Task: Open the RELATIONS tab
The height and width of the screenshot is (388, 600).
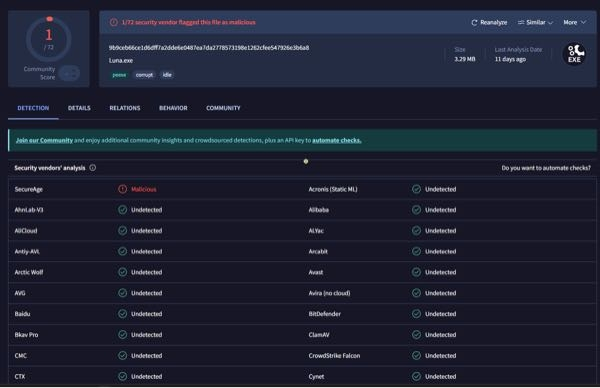Action: pyautogui.click(x=125, y=108)
